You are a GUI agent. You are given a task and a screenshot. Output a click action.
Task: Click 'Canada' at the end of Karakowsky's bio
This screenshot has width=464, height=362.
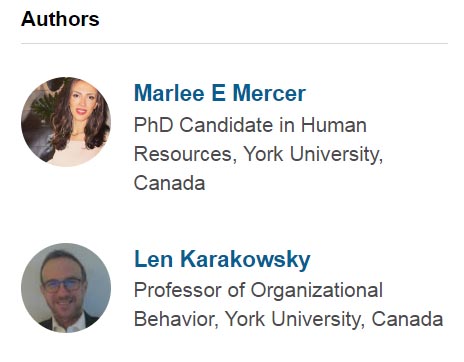(x=407, y=319)
